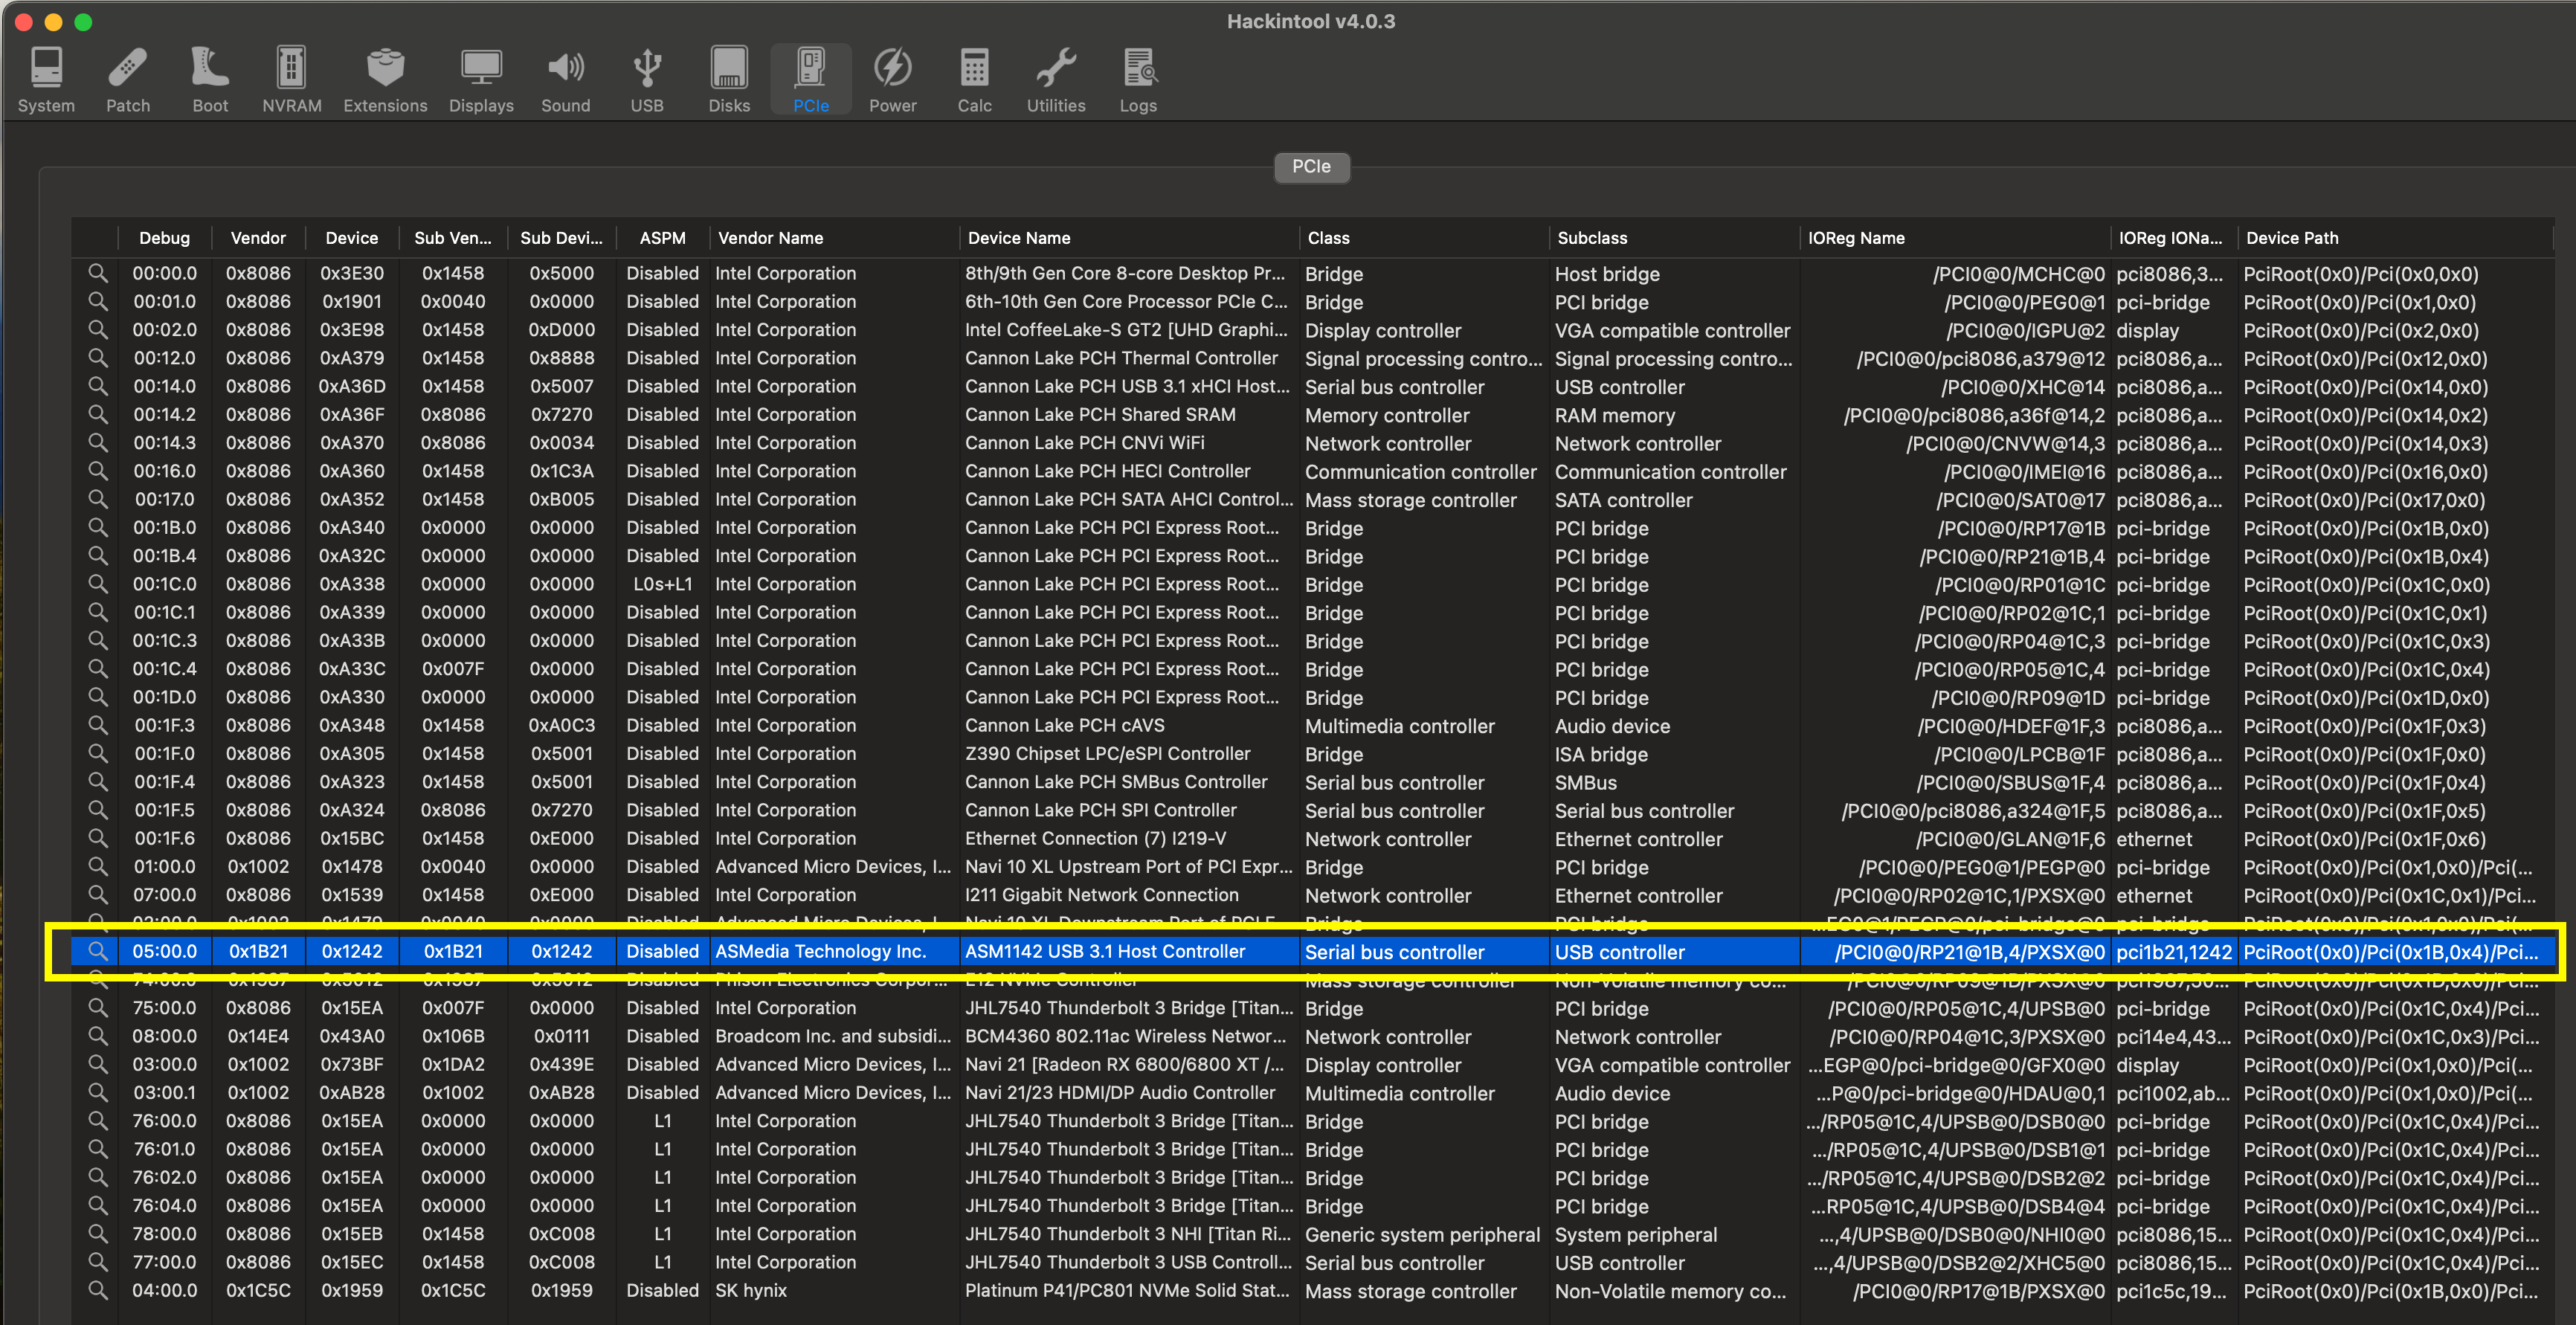2576x1325 pixels.
Task: Click magnifier icon for device 07:00.0
Action: [x=97, y=895]
